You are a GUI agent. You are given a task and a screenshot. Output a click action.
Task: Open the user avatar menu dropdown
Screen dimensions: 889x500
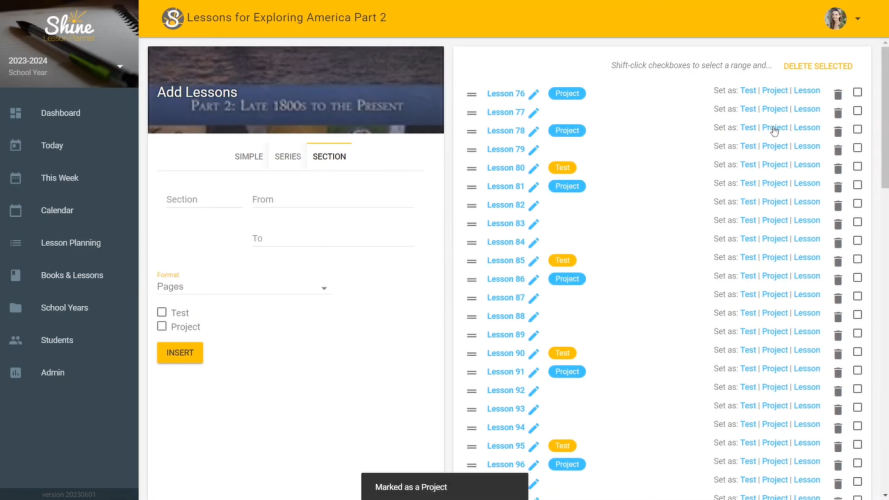pos(843,18)
